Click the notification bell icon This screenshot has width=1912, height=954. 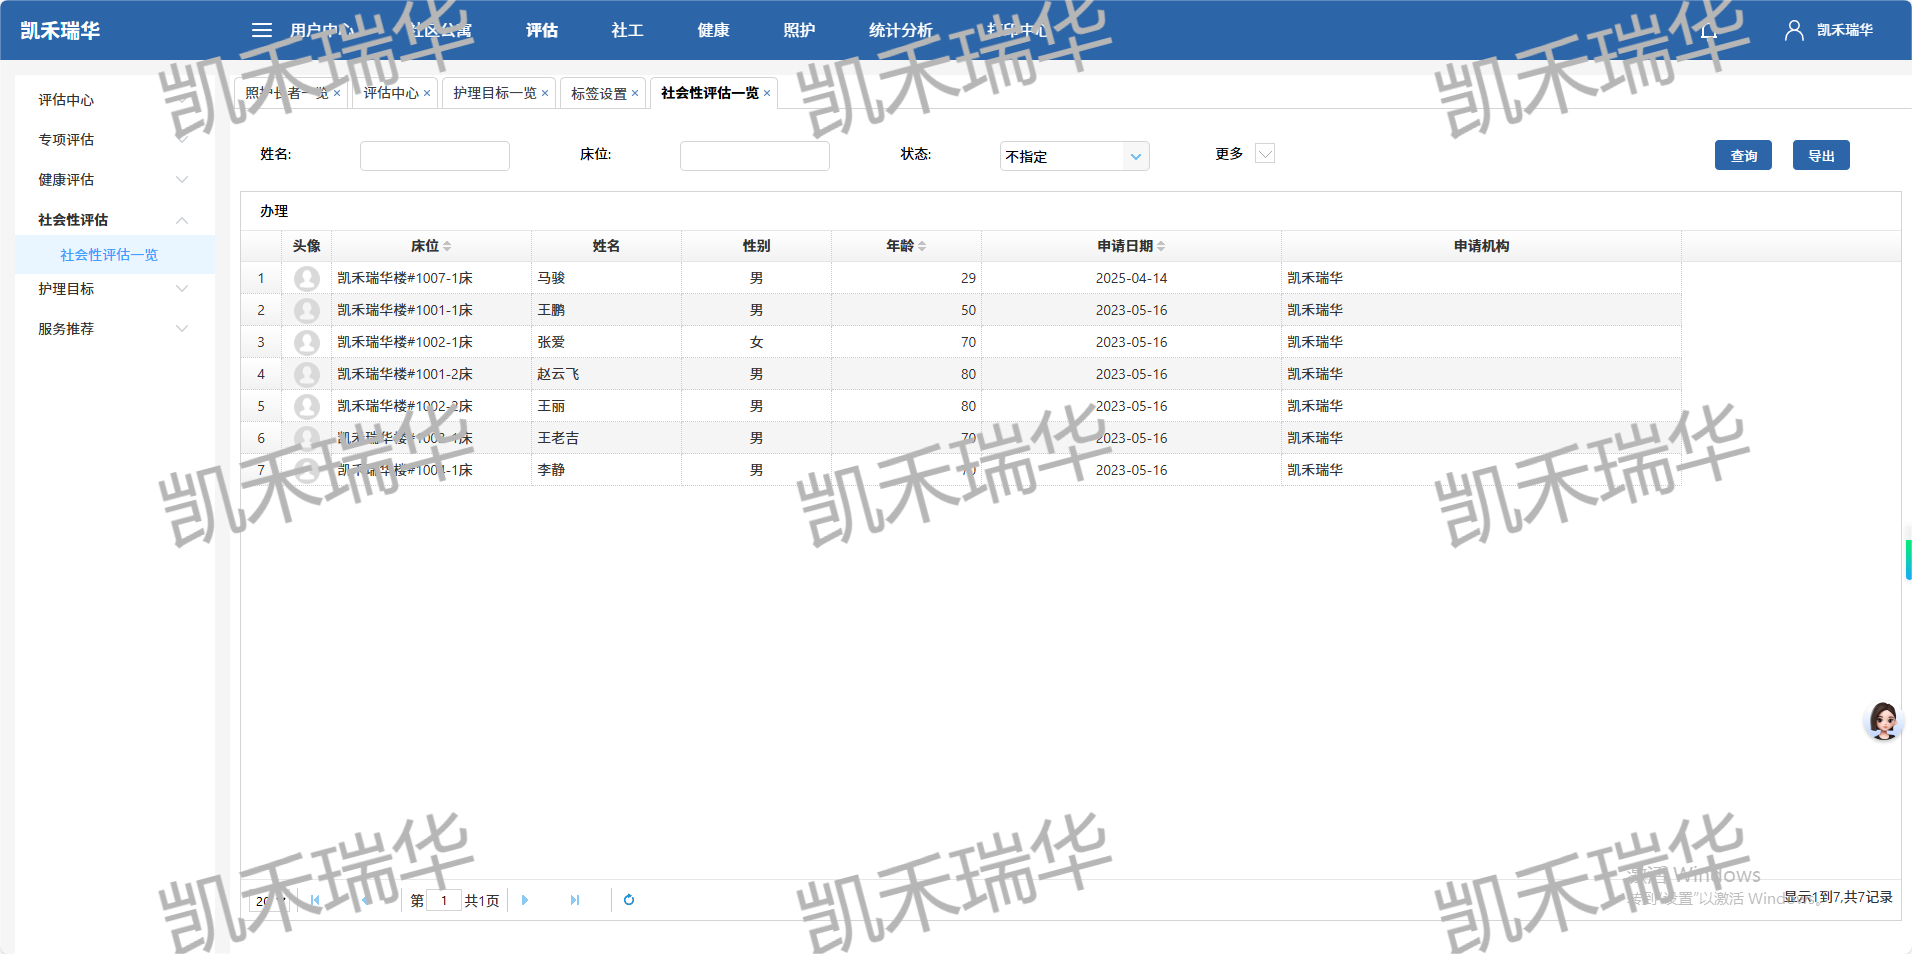1709,31
